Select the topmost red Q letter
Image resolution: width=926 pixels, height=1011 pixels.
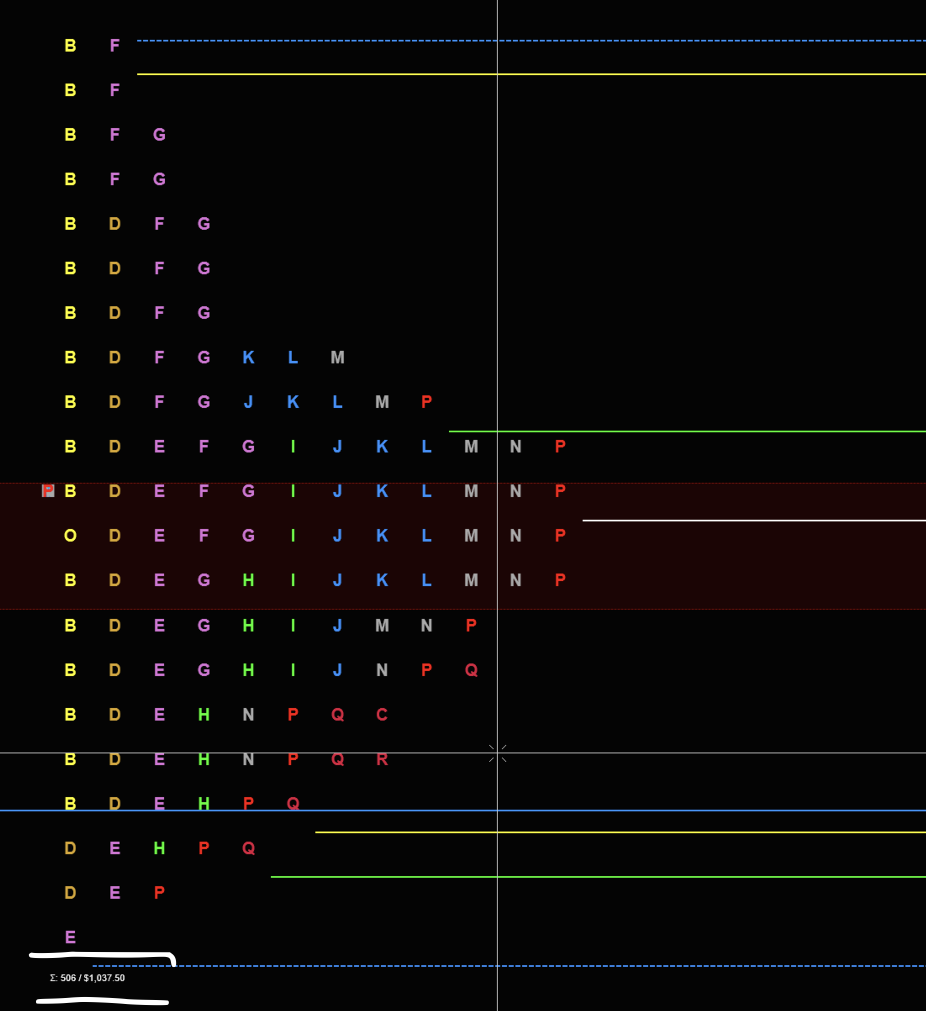471,670
